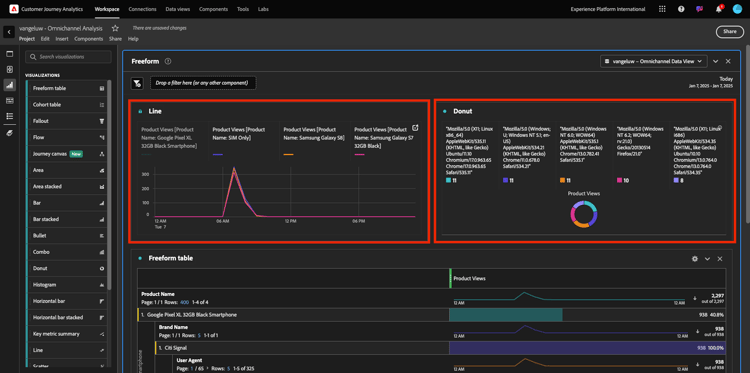Open the Project menu
750x373 pixels.
tap(27, 39)
